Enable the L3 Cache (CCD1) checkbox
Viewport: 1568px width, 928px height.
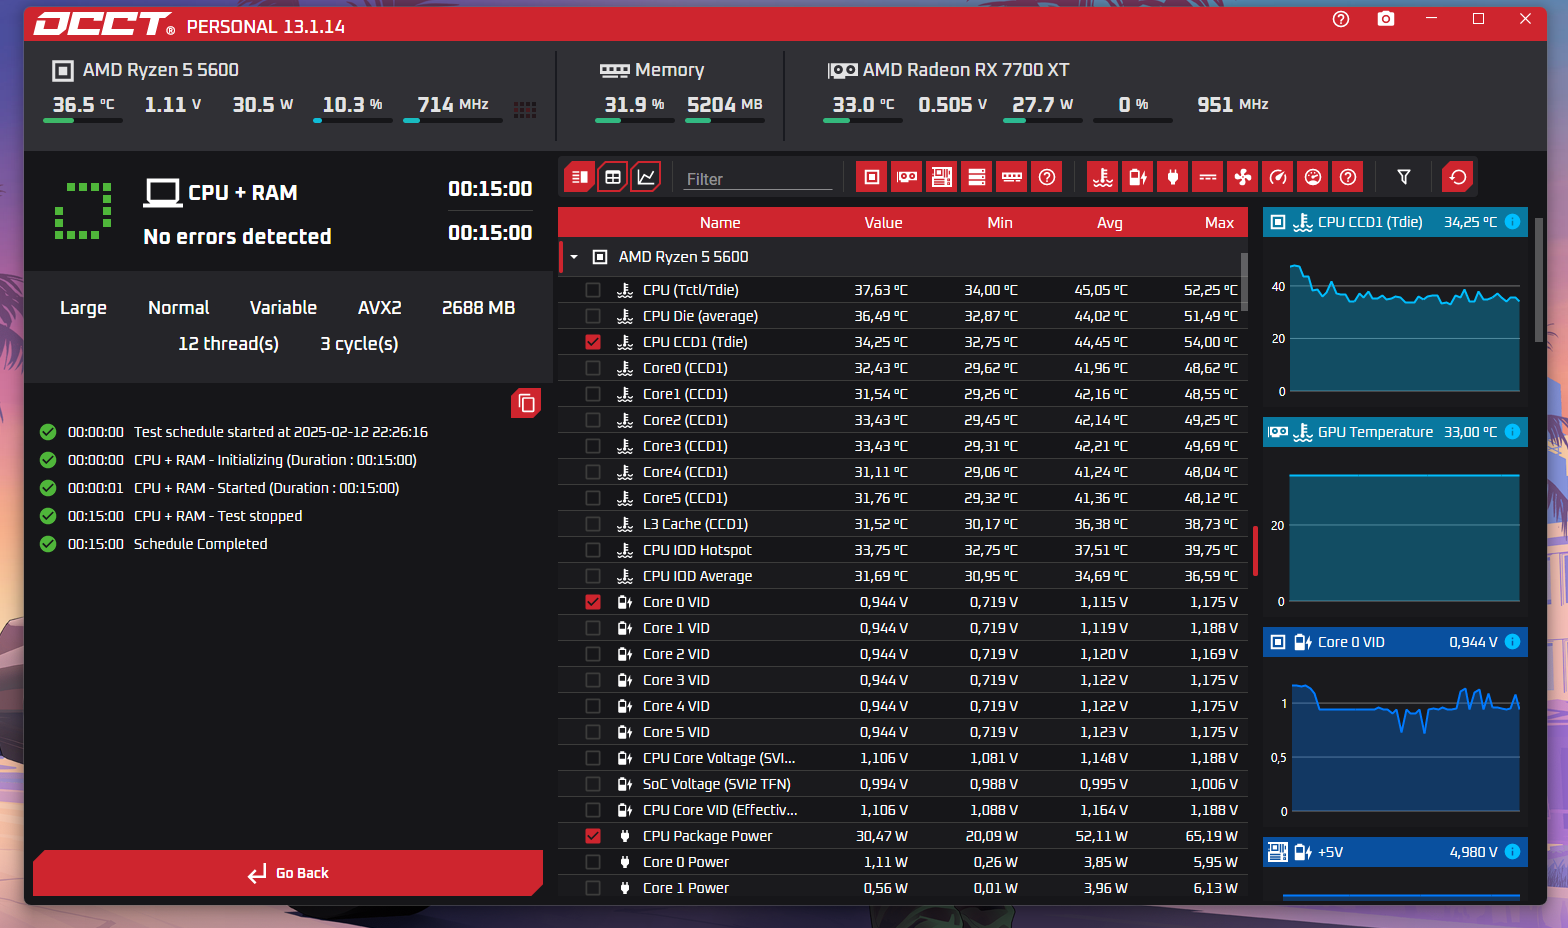click(x=593, y=524)
